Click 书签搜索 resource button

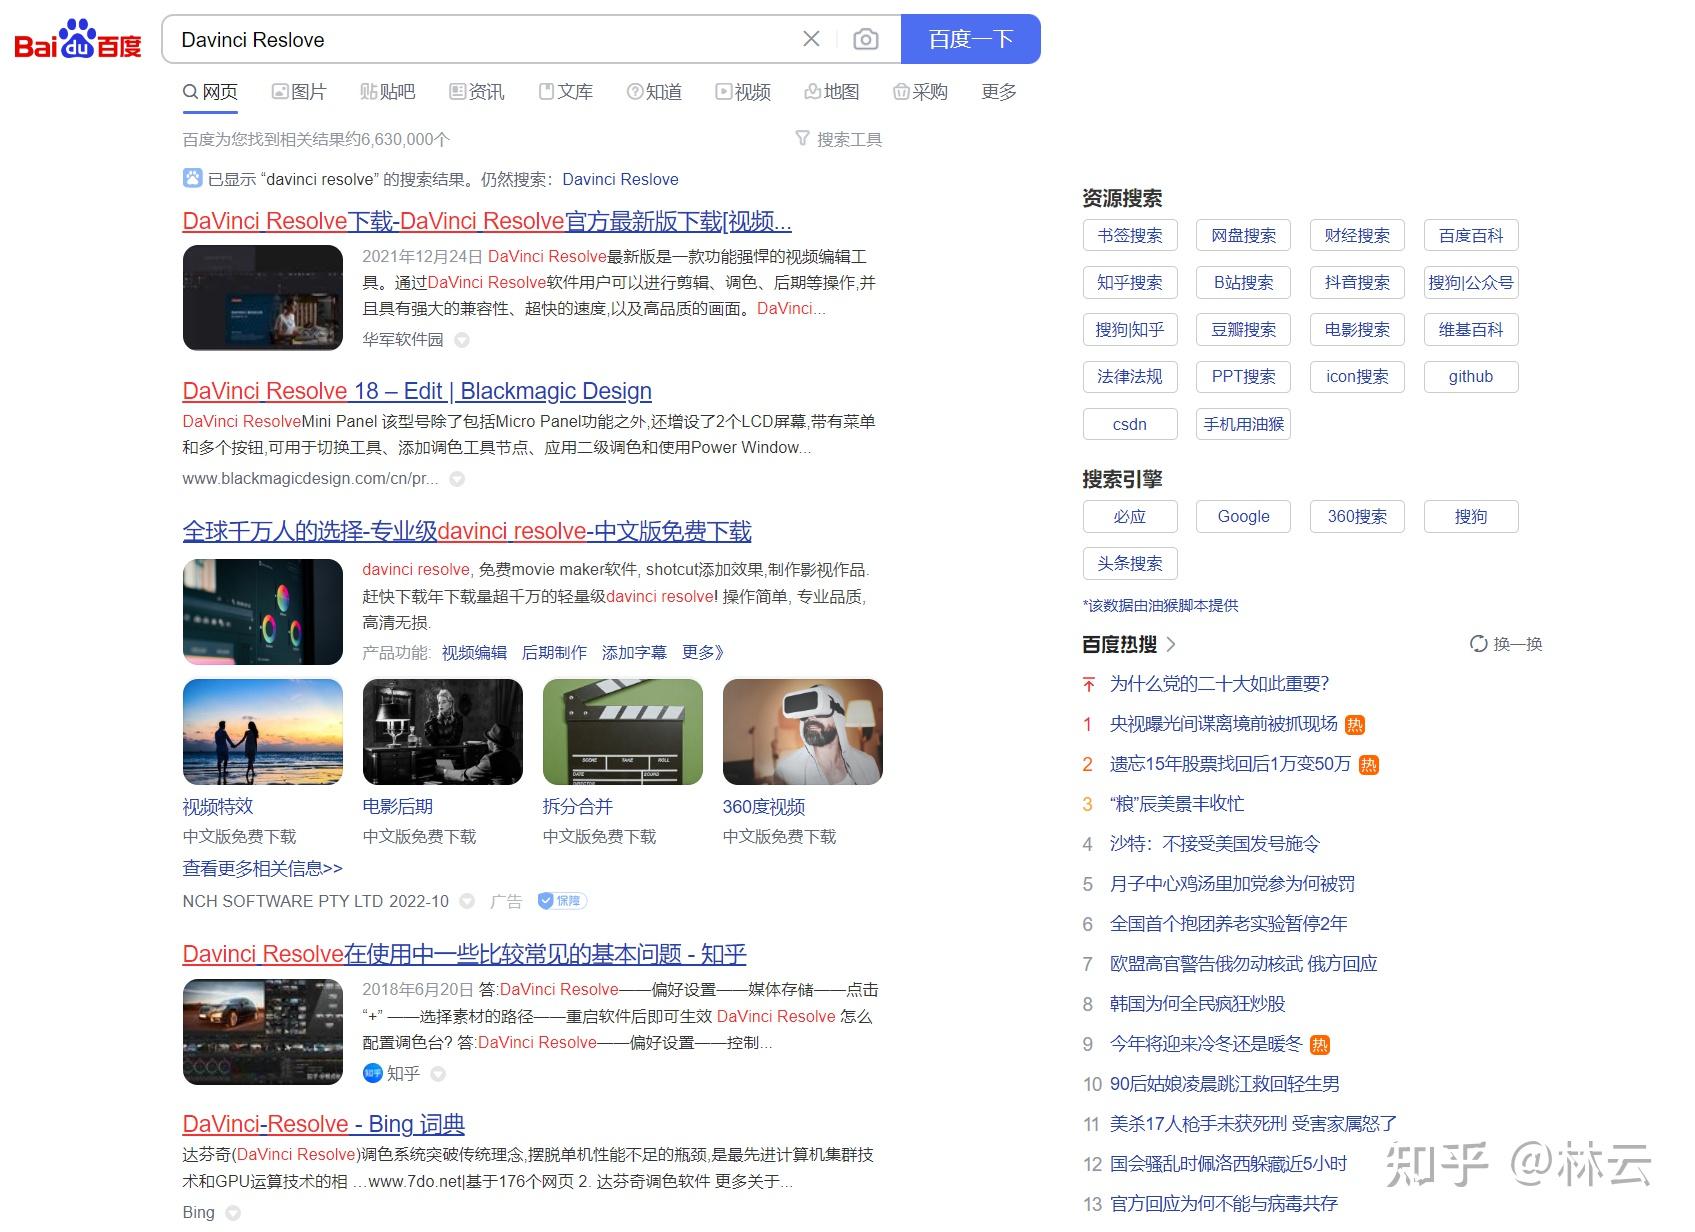(x=1130, y=236)
